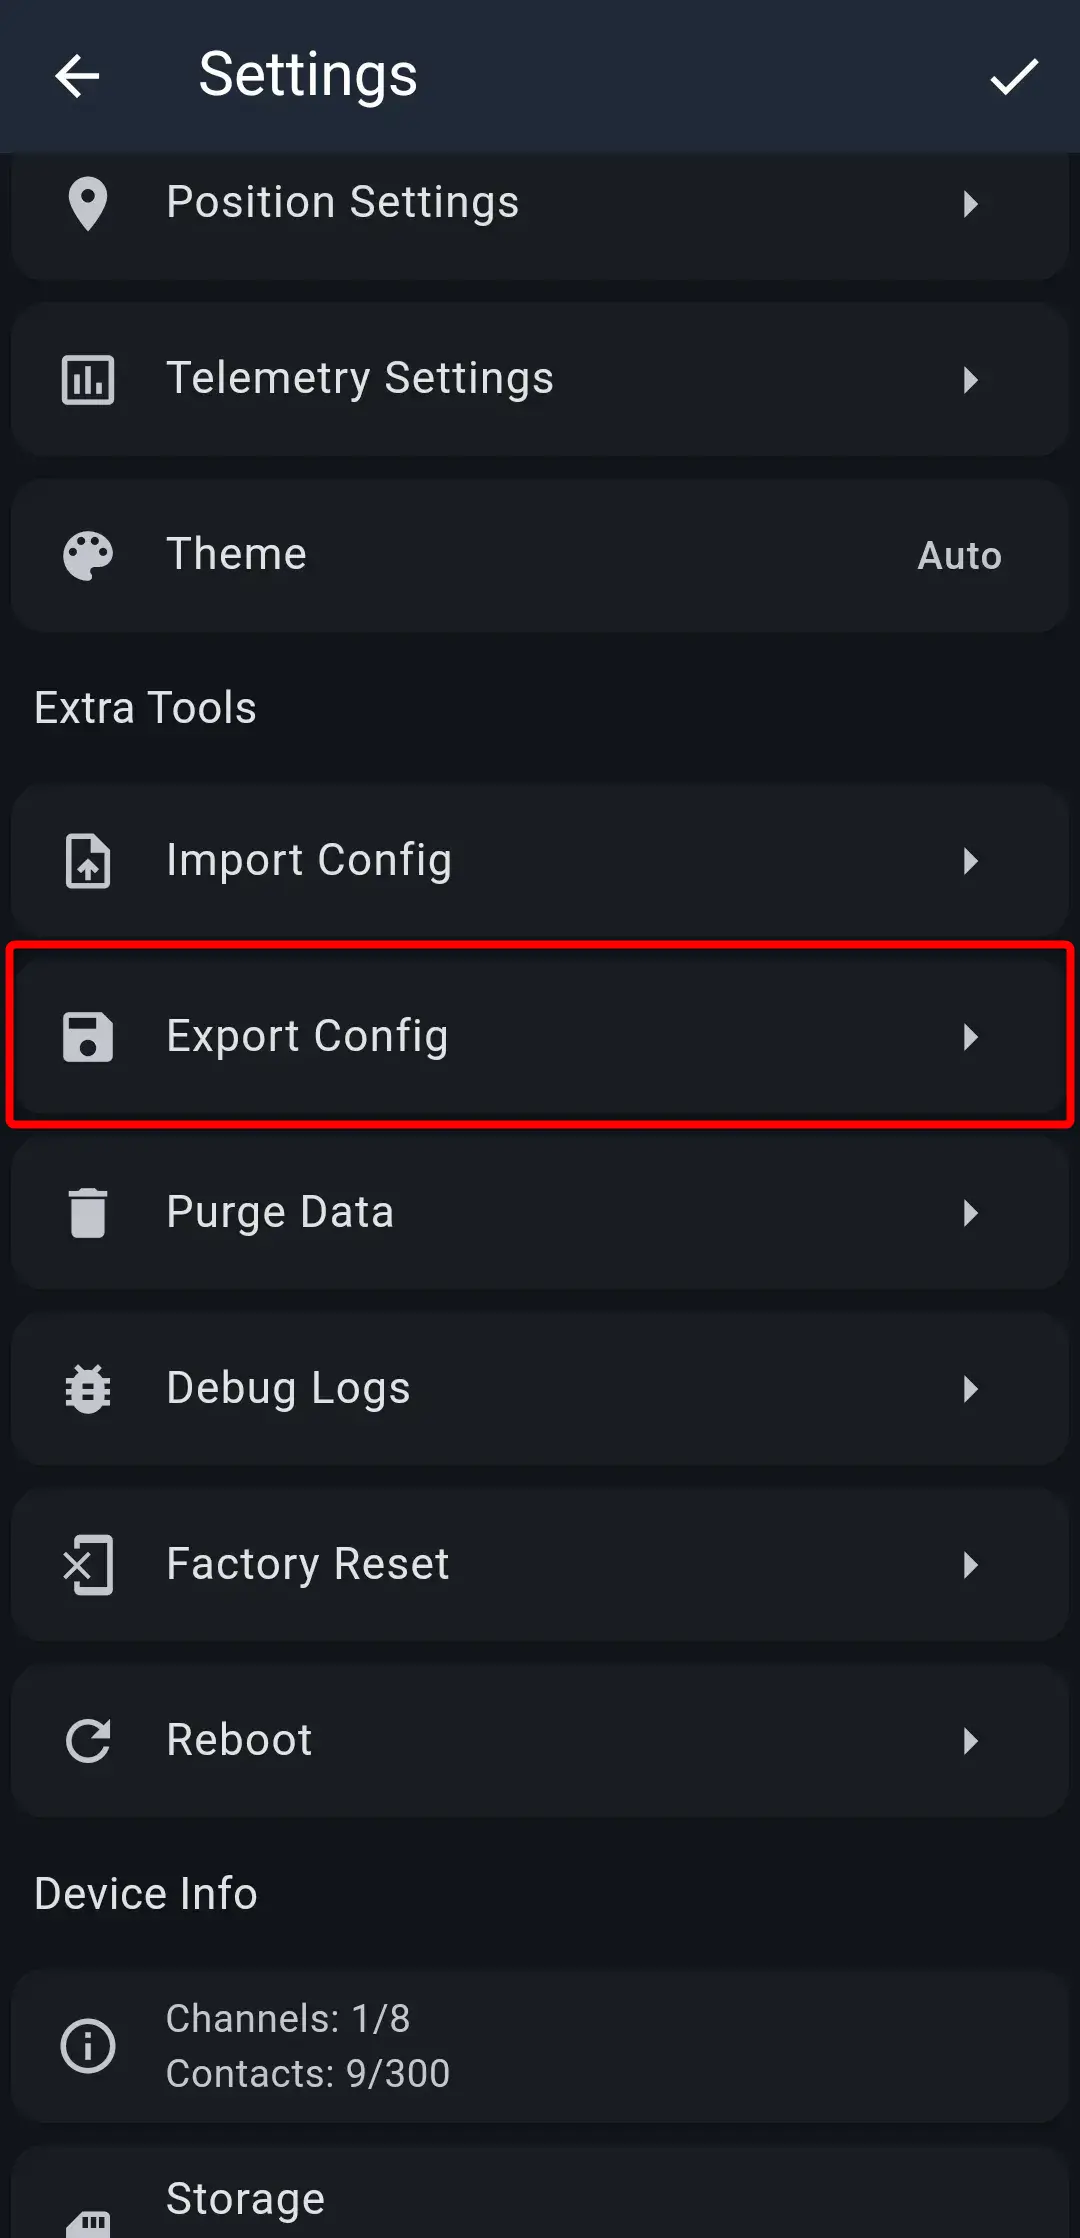
Task: Change the Theme value Auto
Action: point(959,556)
